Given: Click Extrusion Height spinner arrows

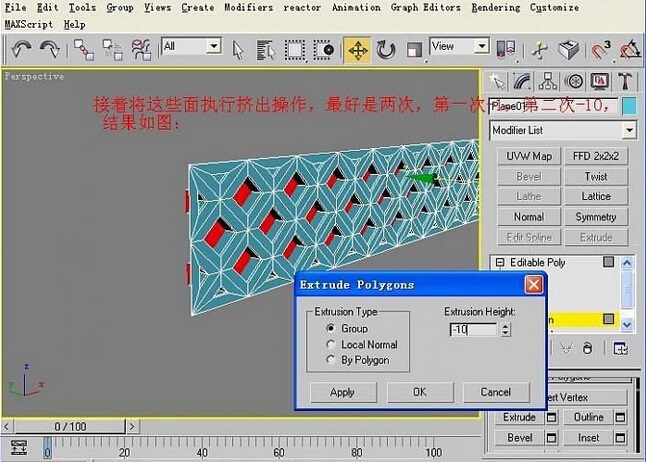Looking at the screenshot, I should [x=506, y=329].
